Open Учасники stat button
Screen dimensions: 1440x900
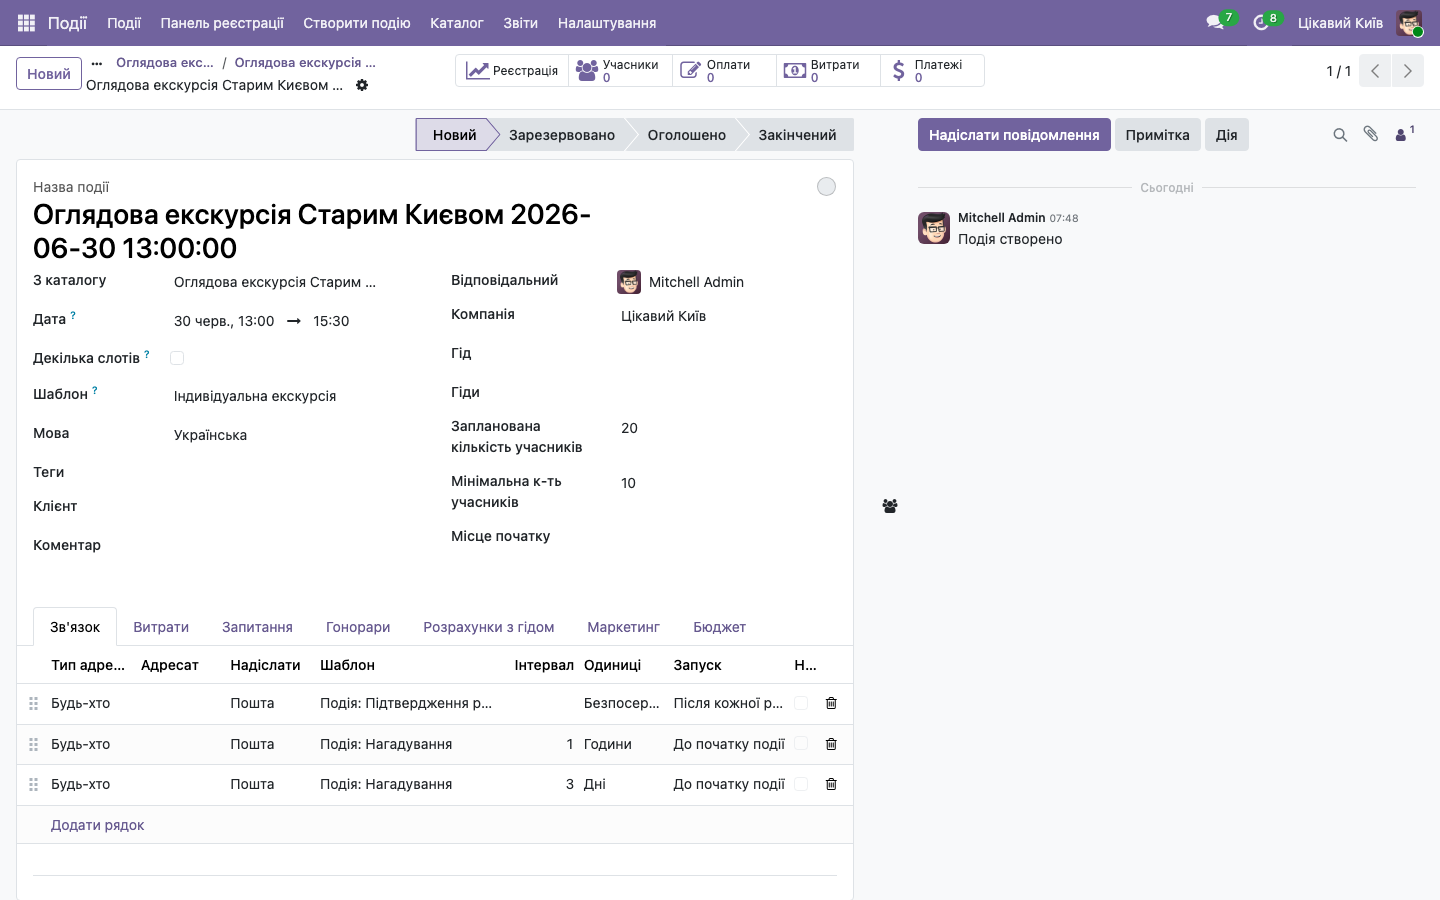(621, 70)
